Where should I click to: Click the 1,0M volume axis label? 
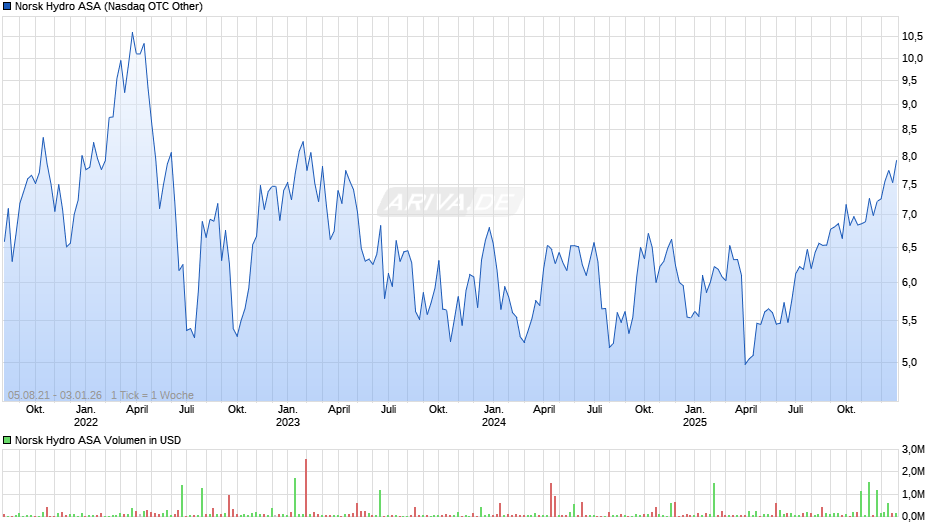pyautogui.click(x=913, y=494)
